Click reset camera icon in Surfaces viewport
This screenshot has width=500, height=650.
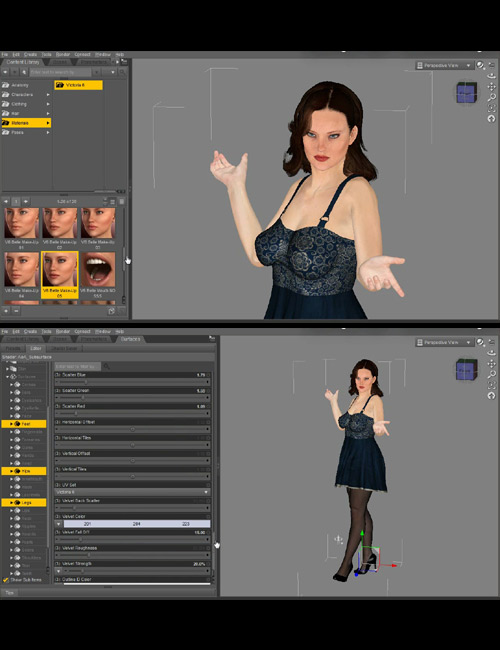pos(491,396)
